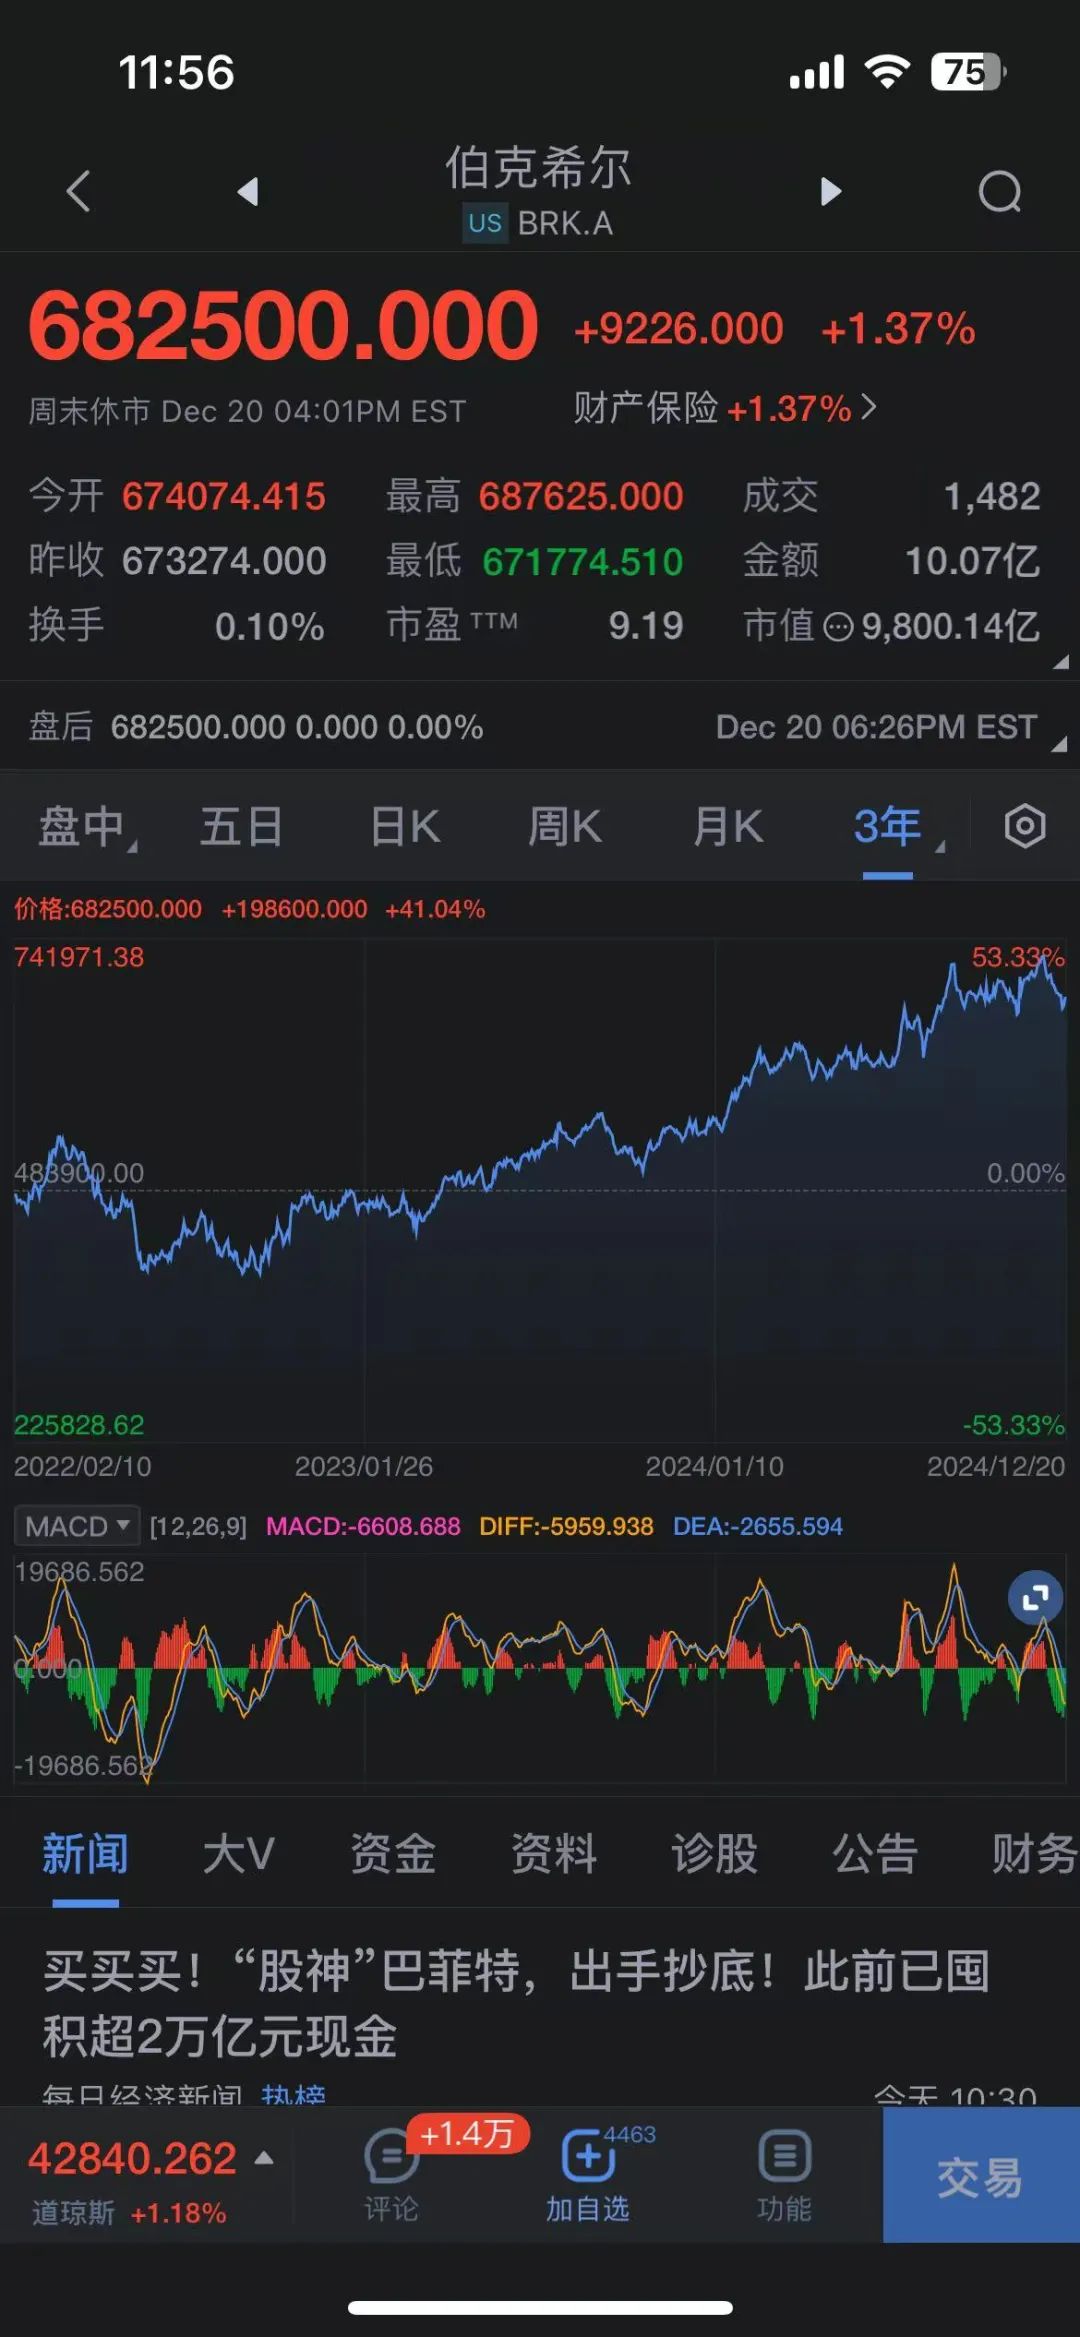1080x2337 pixels.
Task: Tap the 今开 674074.415 value
Action: coord(224,497)
